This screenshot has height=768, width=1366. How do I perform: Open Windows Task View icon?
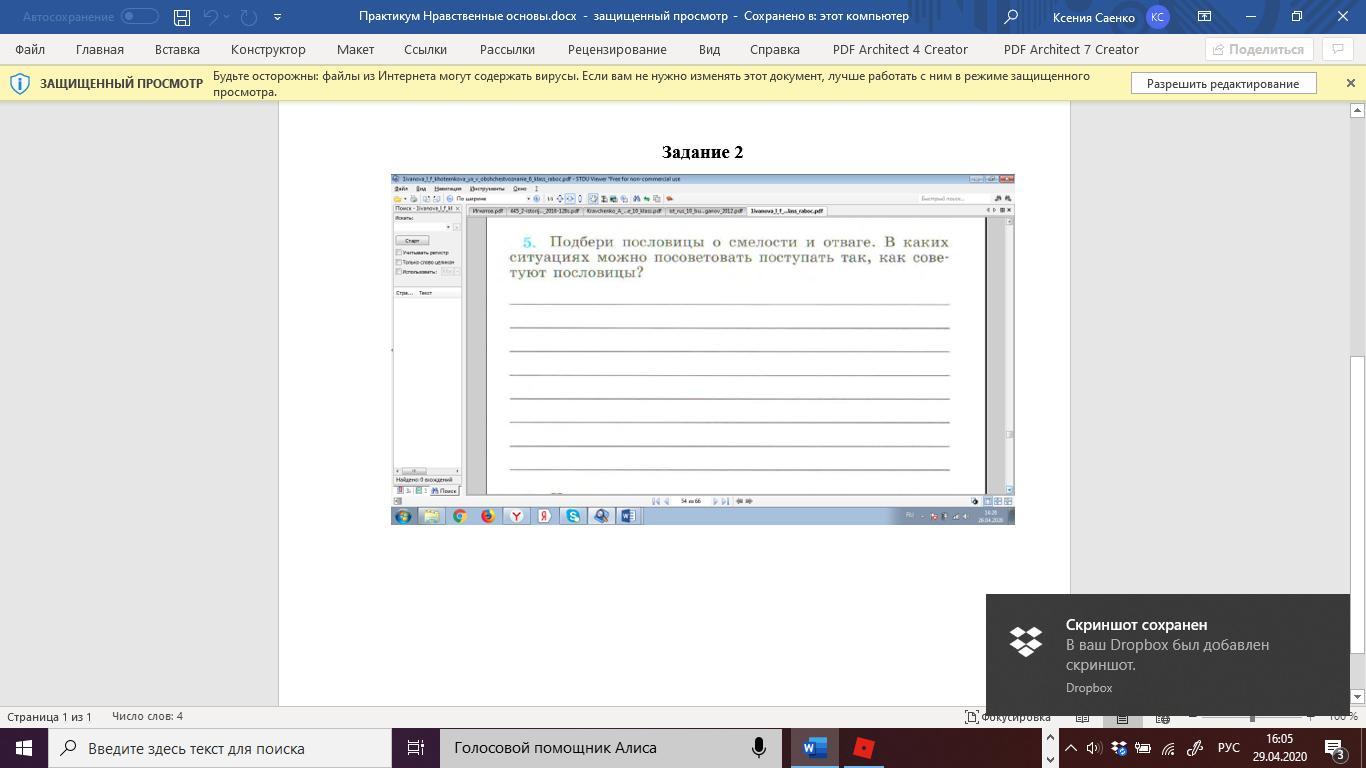coord(416,748)
